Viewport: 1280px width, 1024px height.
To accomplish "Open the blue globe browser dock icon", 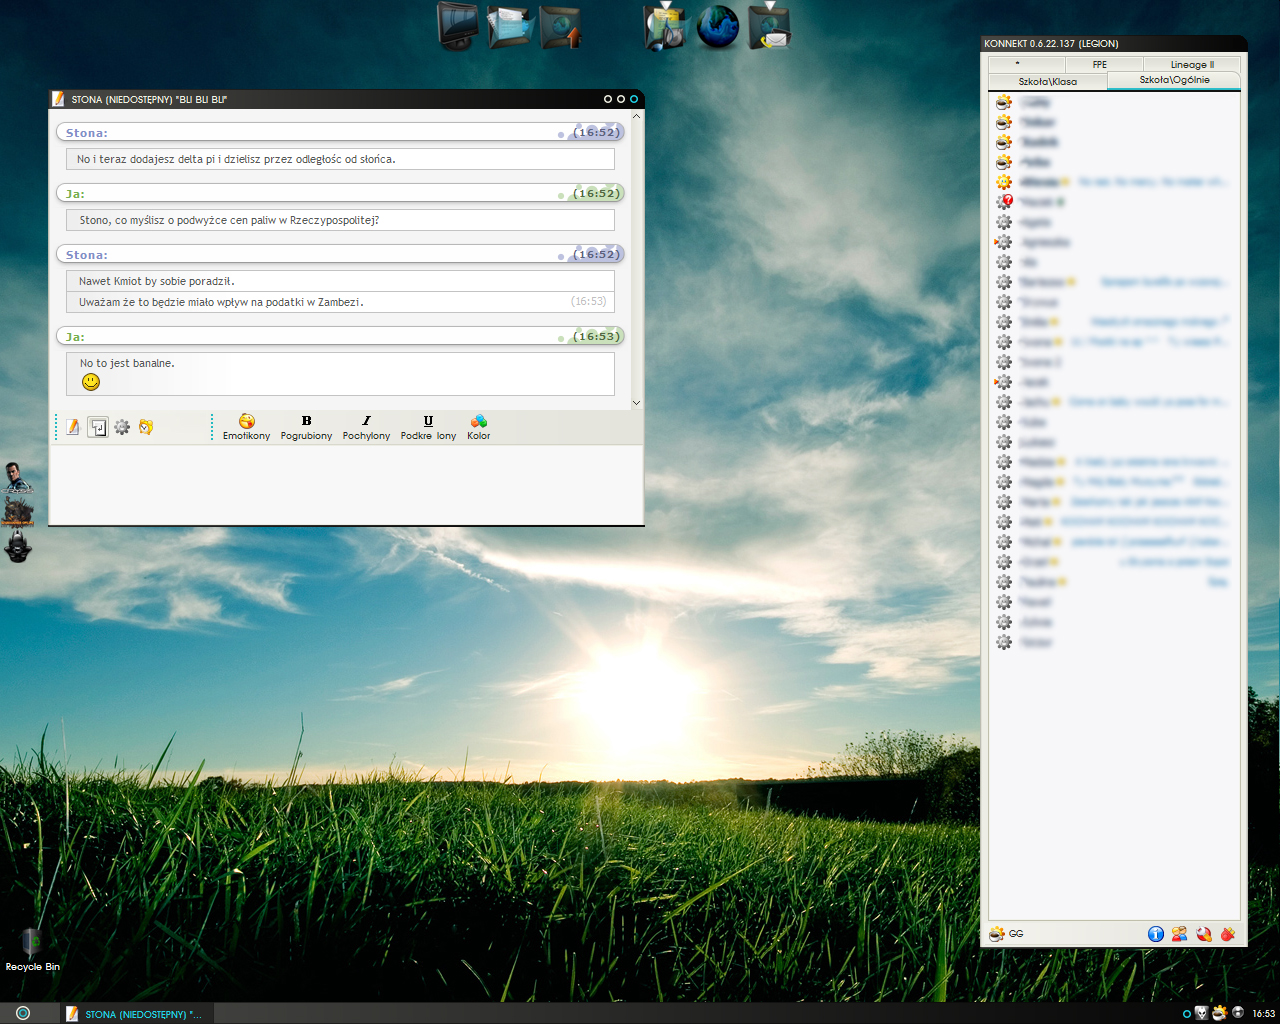I will (x=718, y=26).
